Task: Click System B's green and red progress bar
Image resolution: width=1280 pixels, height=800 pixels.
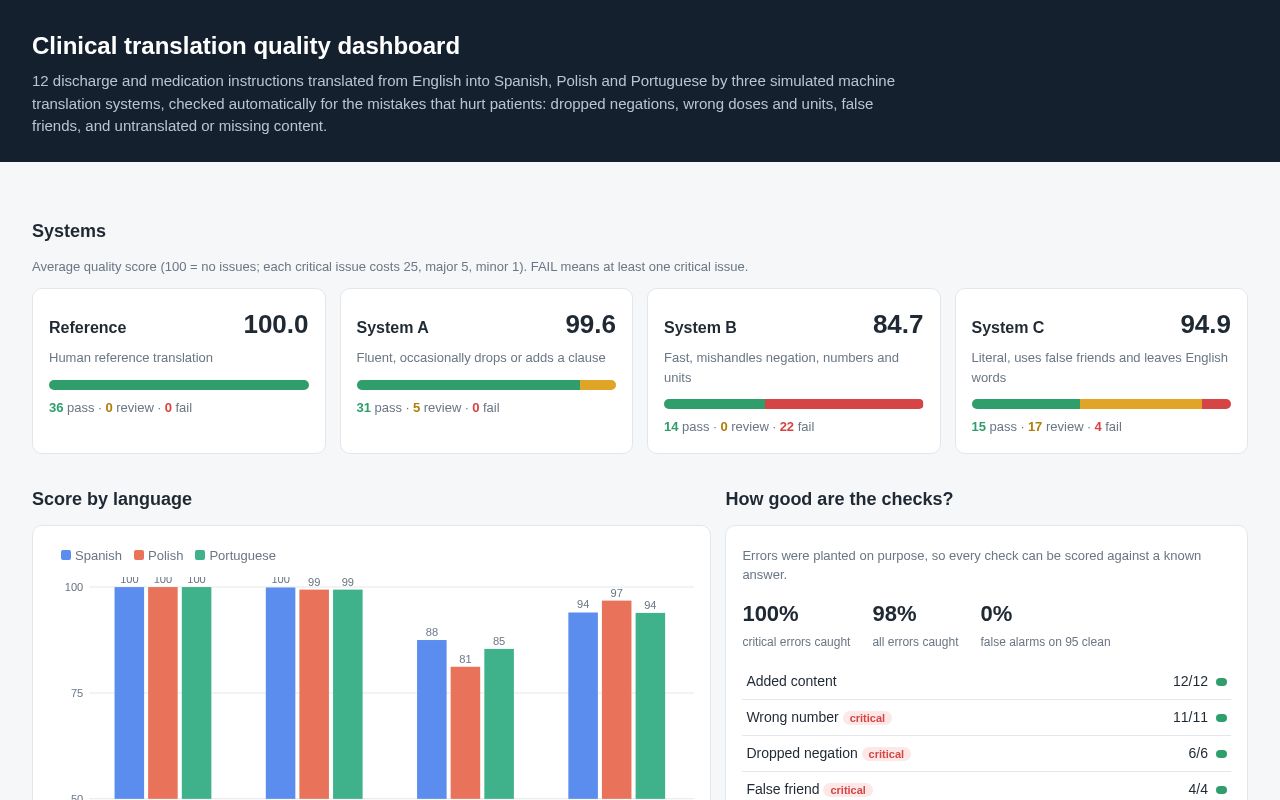Action: coord(793,404)
